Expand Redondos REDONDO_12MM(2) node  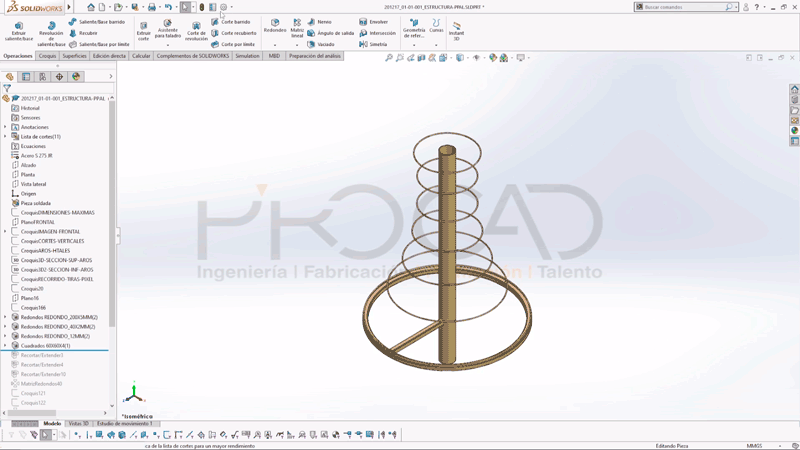coord(5,336)
